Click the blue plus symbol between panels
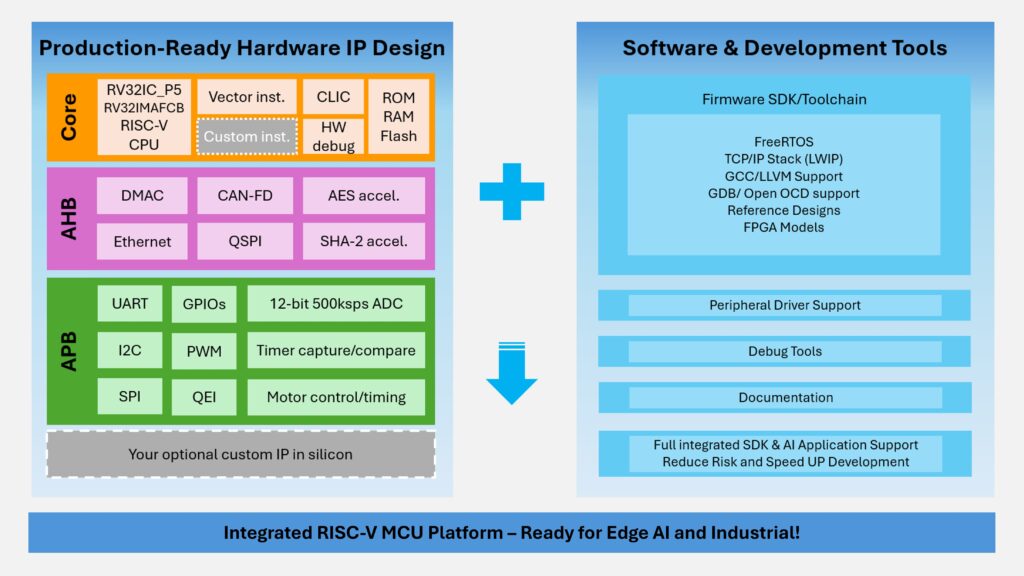This screenshot has width=1024, height=576. pos(513,190)
